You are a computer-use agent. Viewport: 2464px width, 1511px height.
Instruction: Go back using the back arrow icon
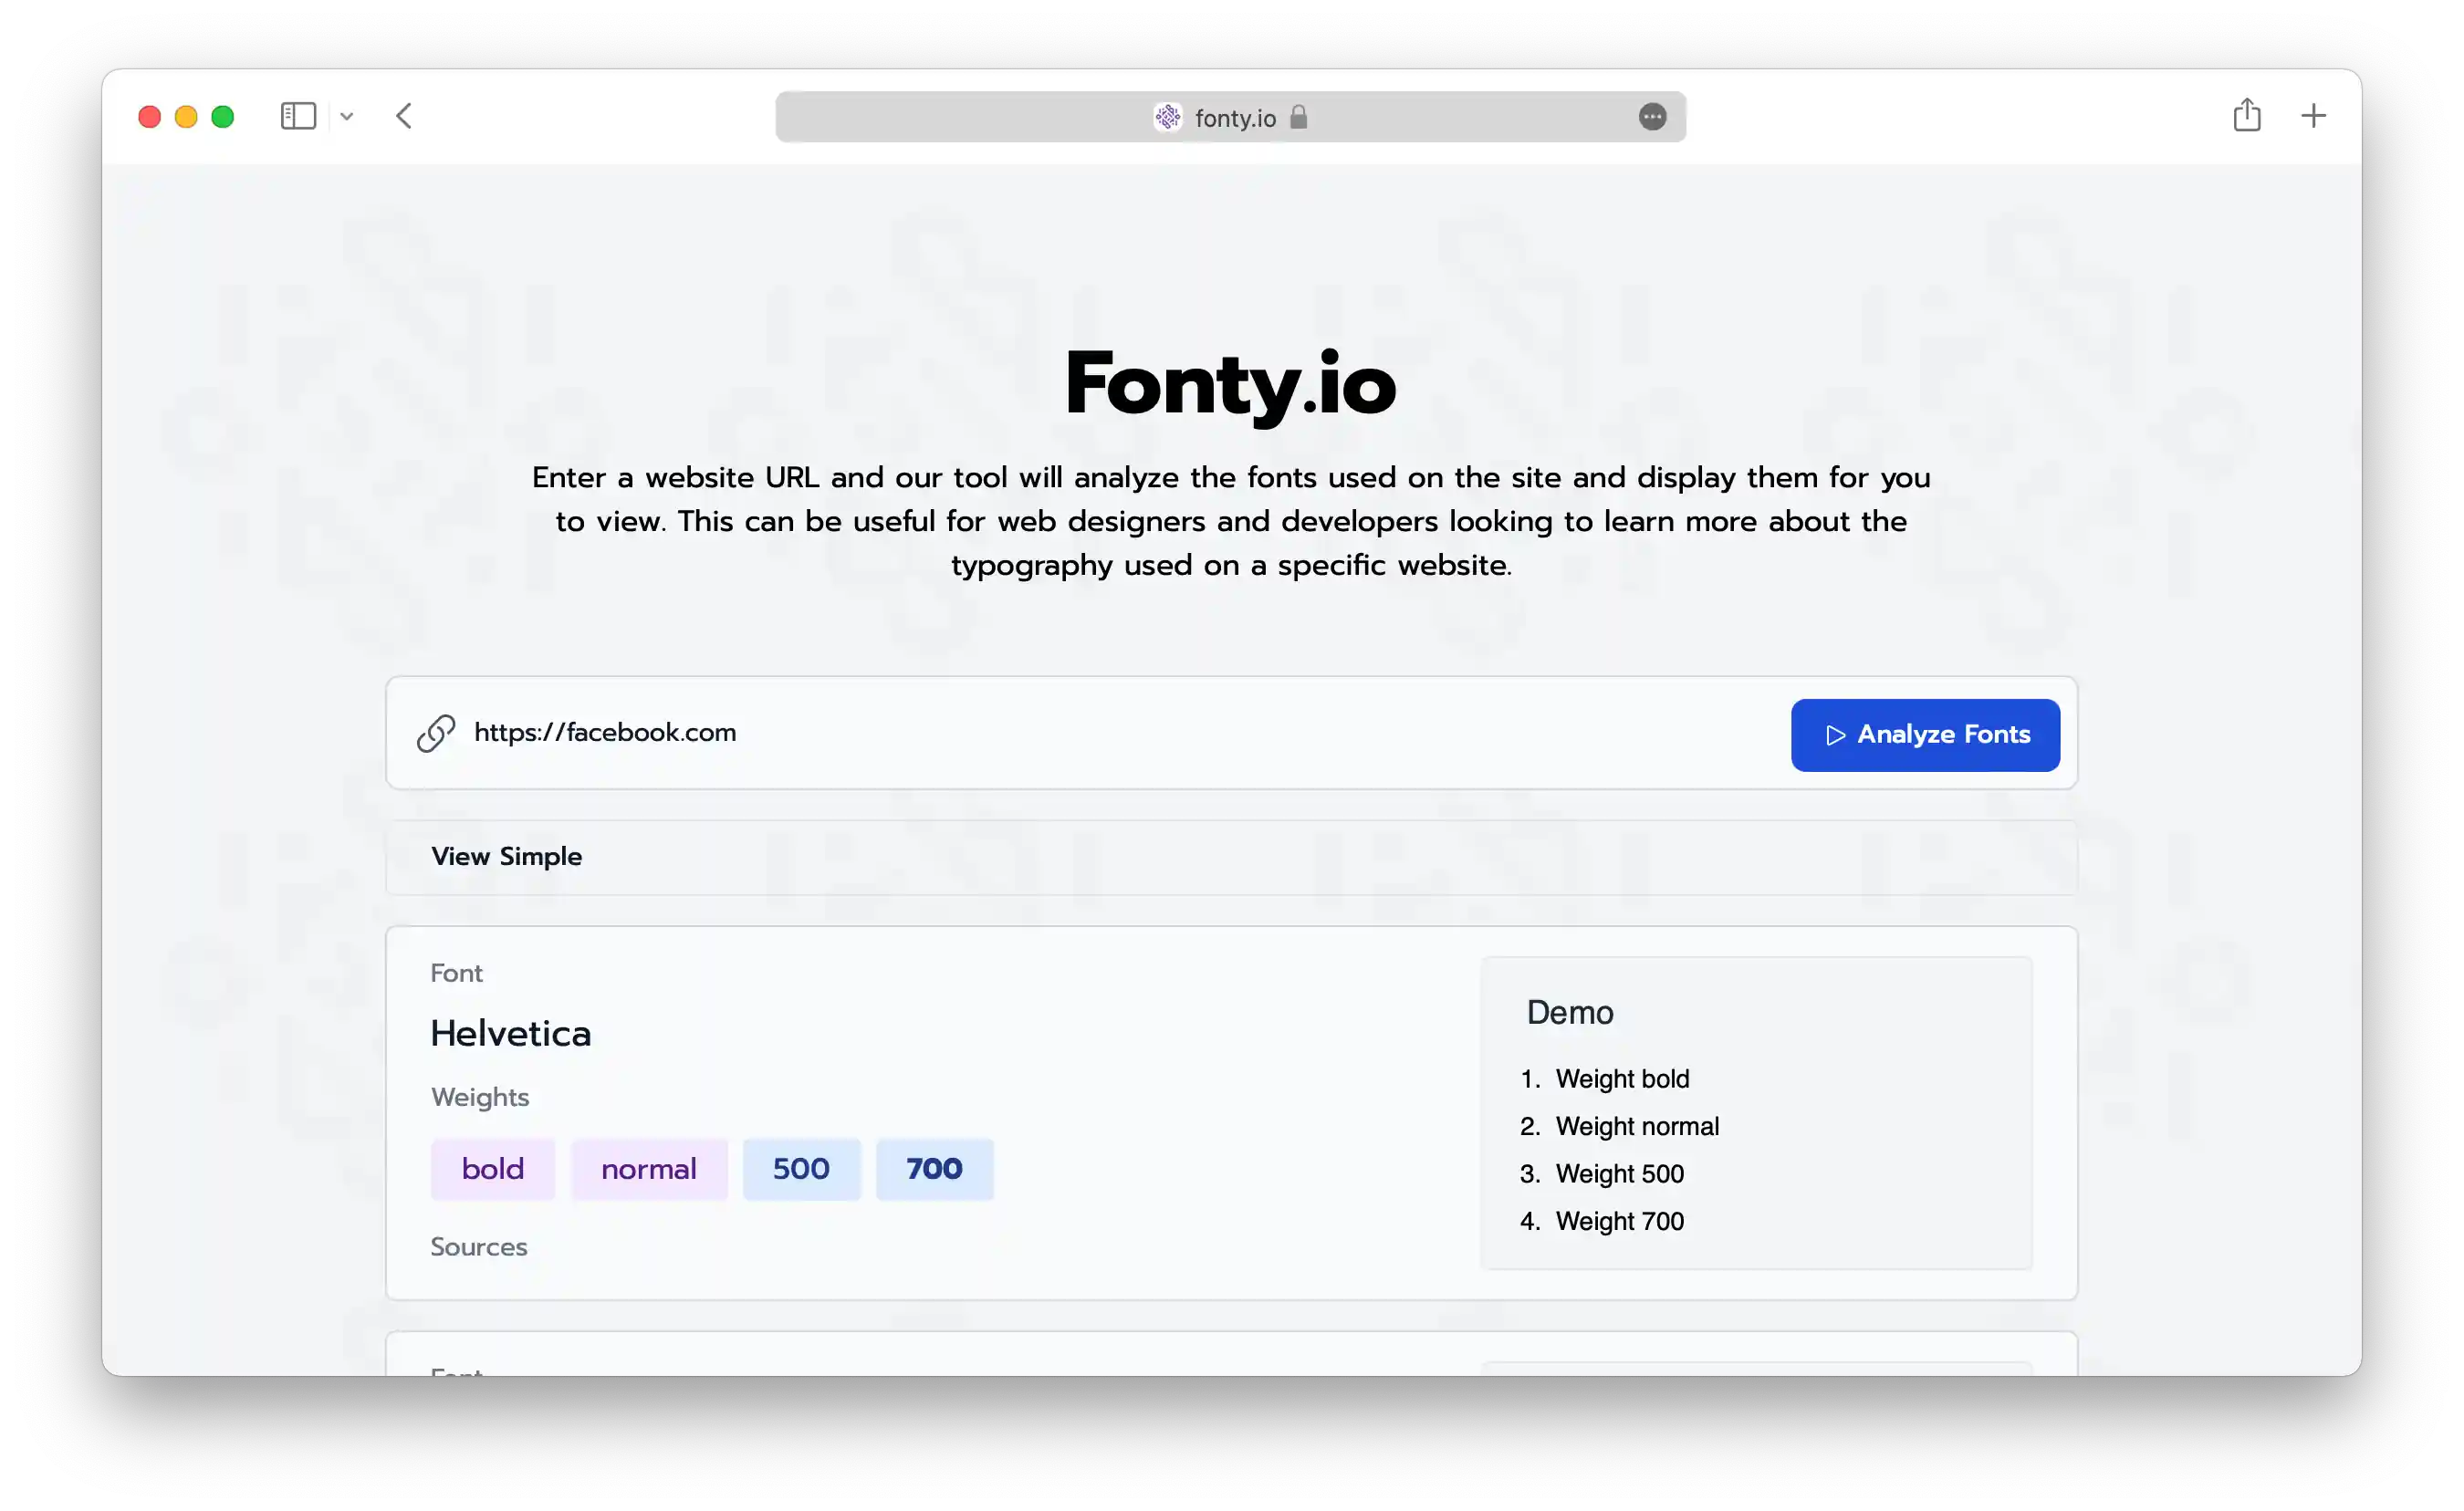[404, 116]
